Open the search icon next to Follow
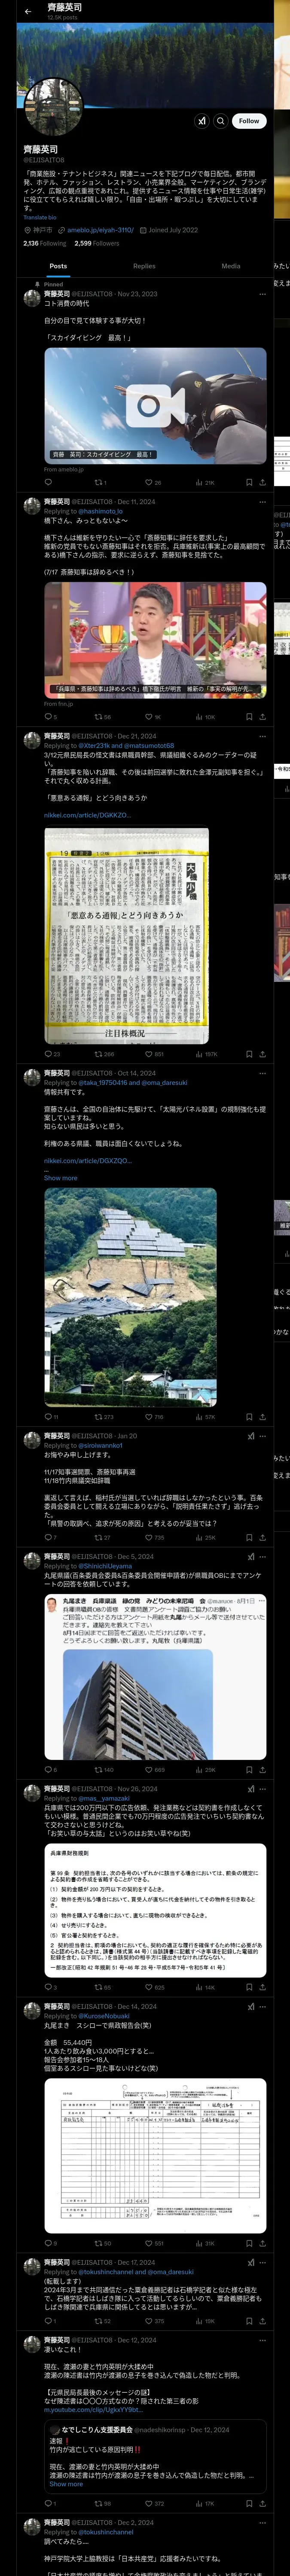Screen dimensions: 290x2576 (221, 121)
